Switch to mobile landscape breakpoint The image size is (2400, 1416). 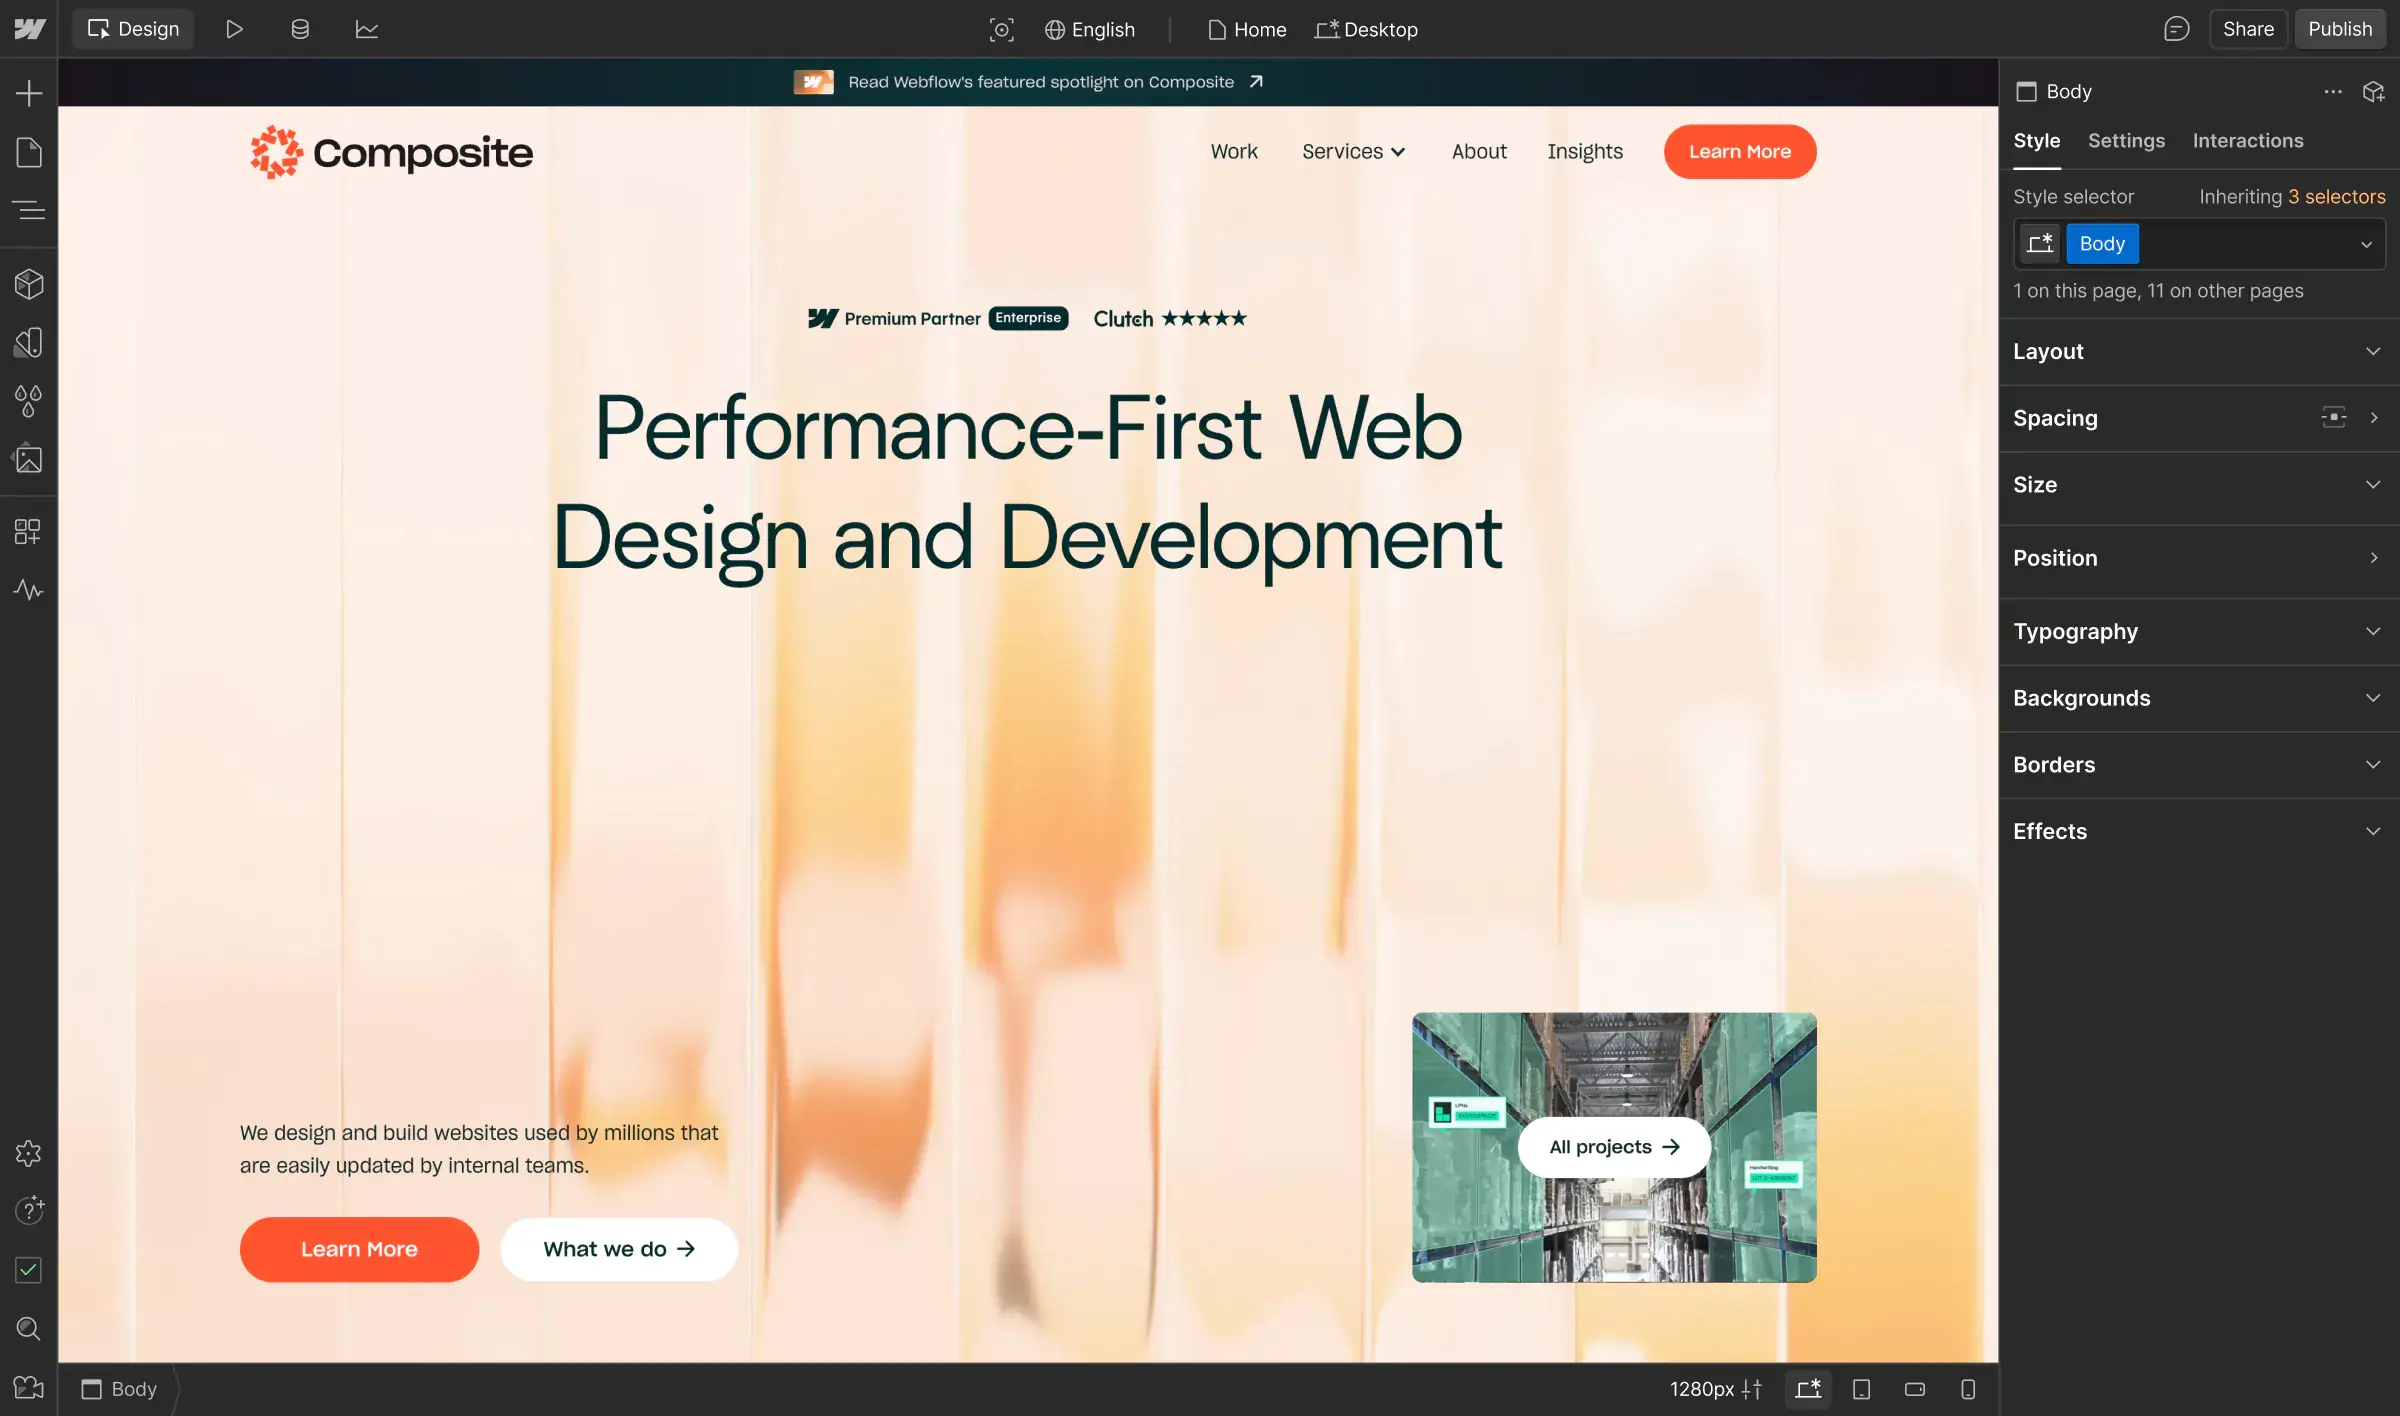(1914, 1389)
